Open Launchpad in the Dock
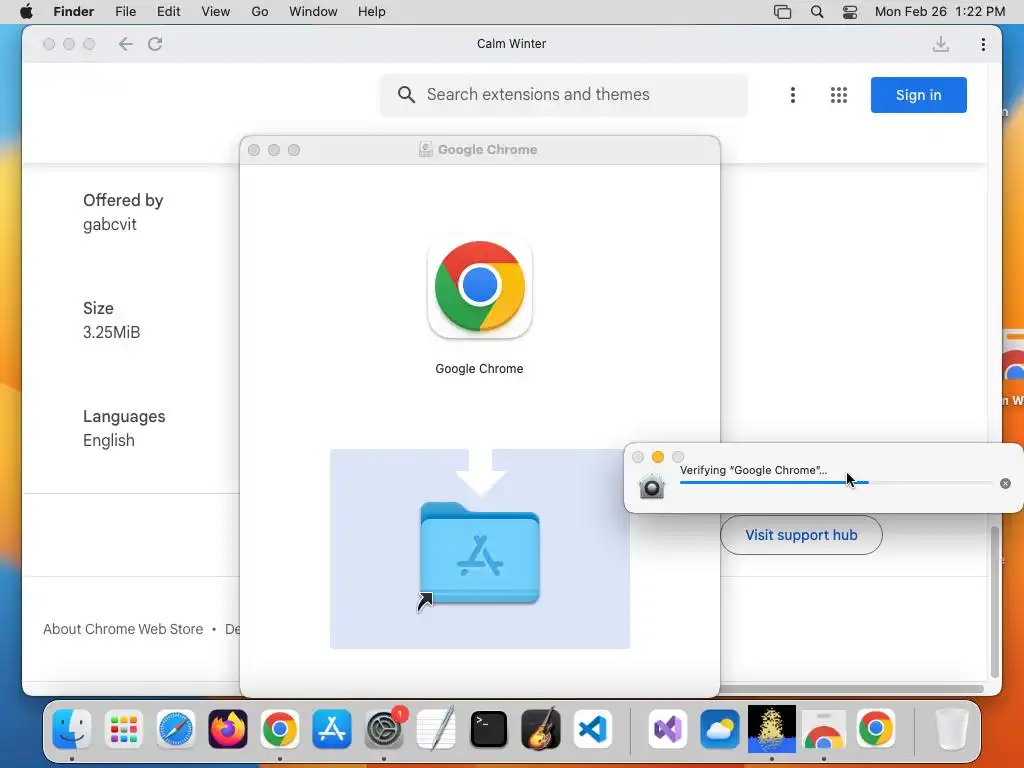This screenshot has height=768, width=1024. tap(123, 728)
